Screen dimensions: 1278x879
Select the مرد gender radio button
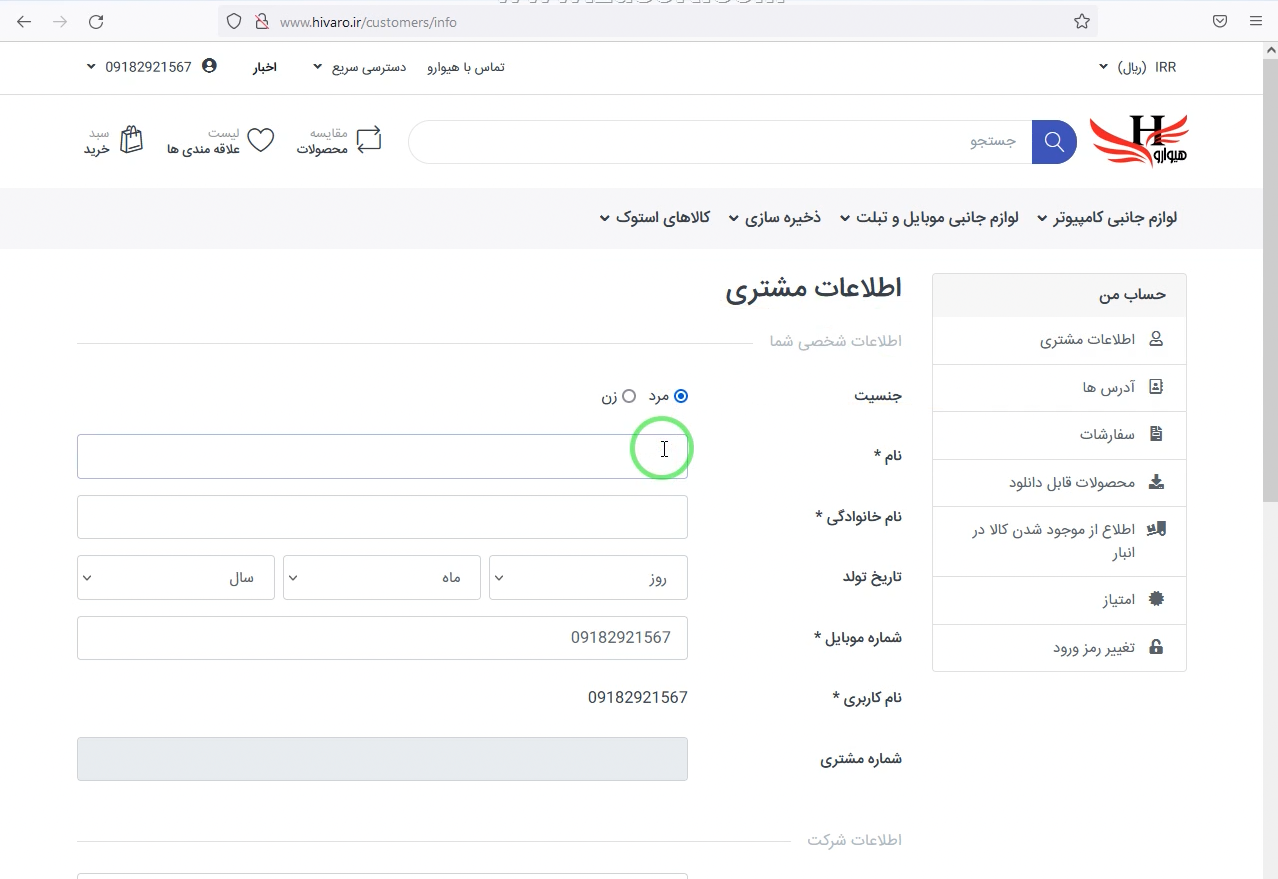pyautogui.click(x=681, y=396)
